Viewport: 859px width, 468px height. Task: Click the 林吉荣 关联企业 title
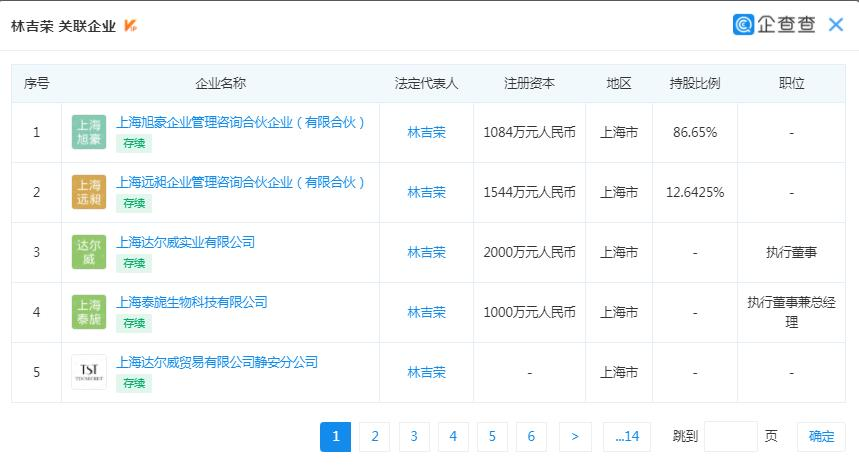[64, 26]
